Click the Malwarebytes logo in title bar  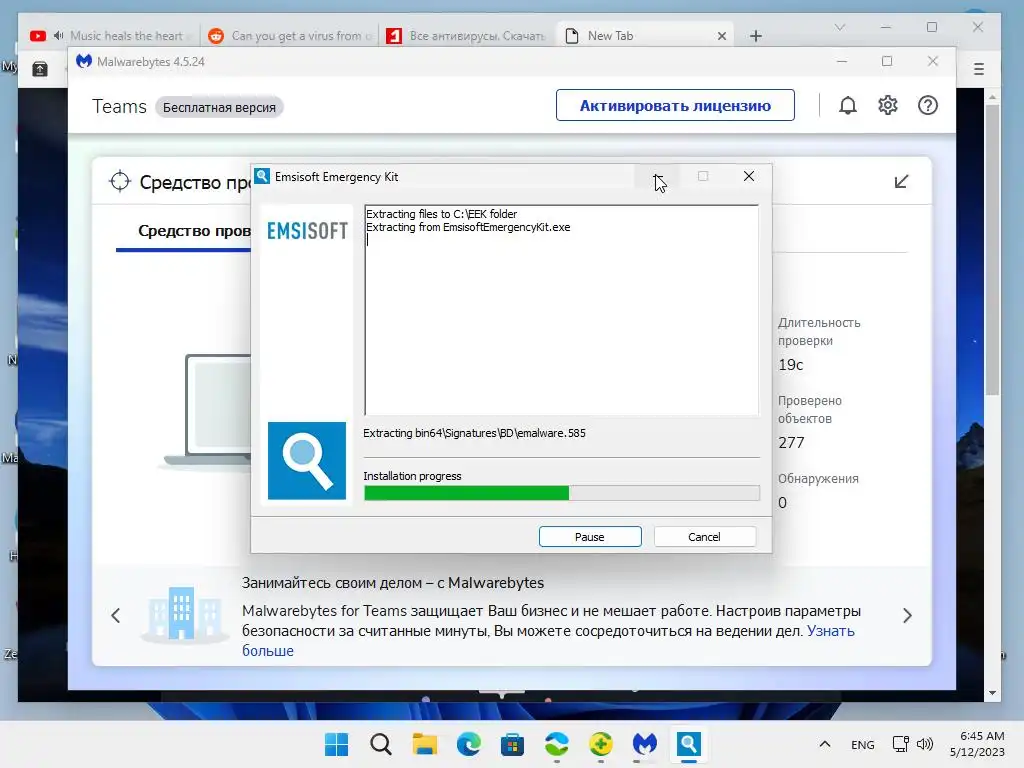84,61
